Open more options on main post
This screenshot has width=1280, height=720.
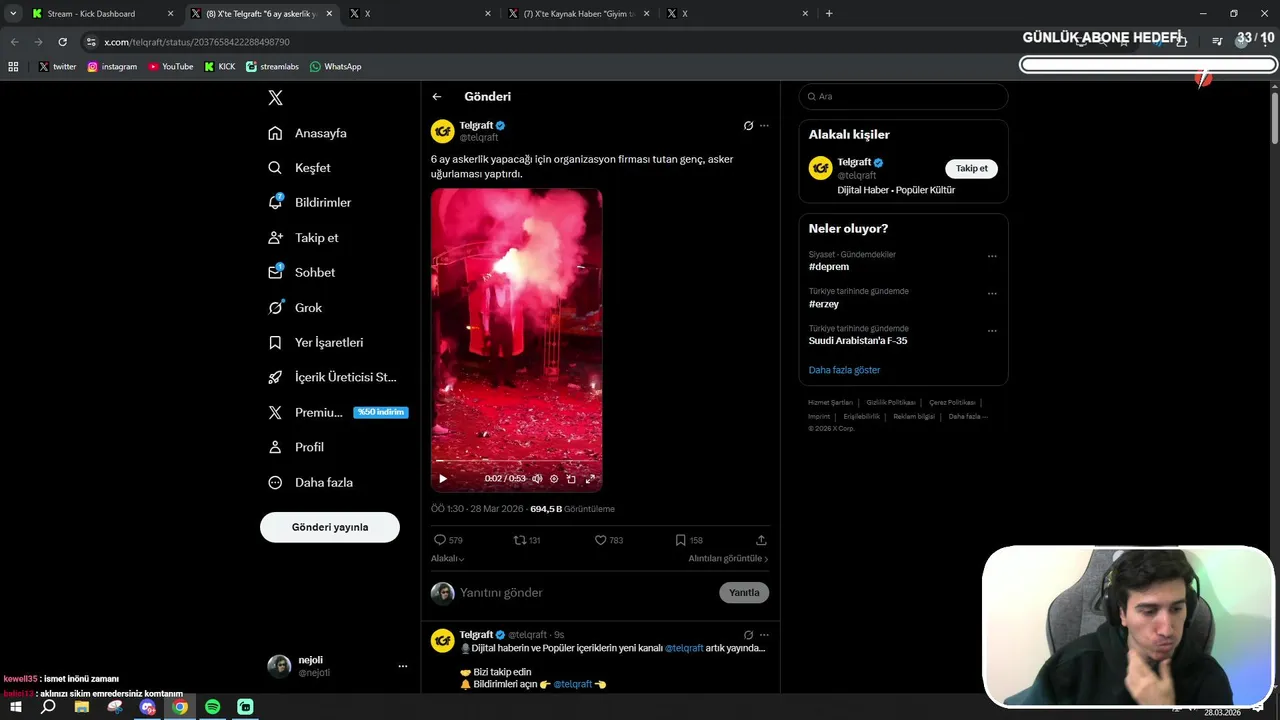point(764,126)
